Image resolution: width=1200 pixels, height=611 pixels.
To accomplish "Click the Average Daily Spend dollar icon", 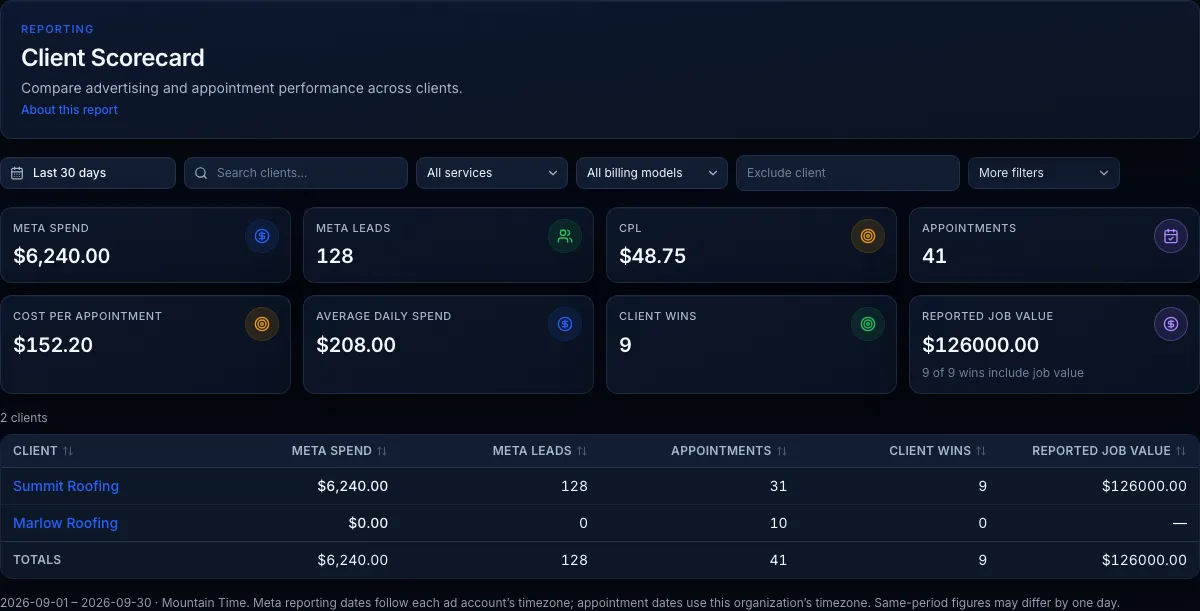I will coord(565,324).
